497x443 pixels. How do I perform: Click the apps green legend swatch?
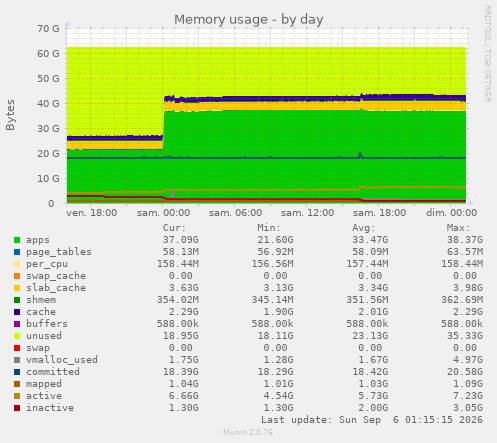(x=17, y=240)
